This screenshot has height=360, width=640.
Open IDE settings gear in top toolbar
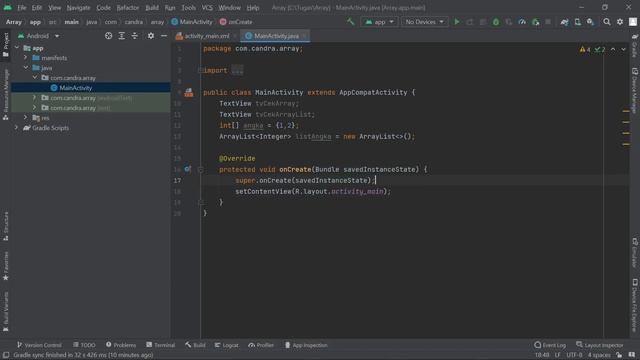[x=620, y=22]
